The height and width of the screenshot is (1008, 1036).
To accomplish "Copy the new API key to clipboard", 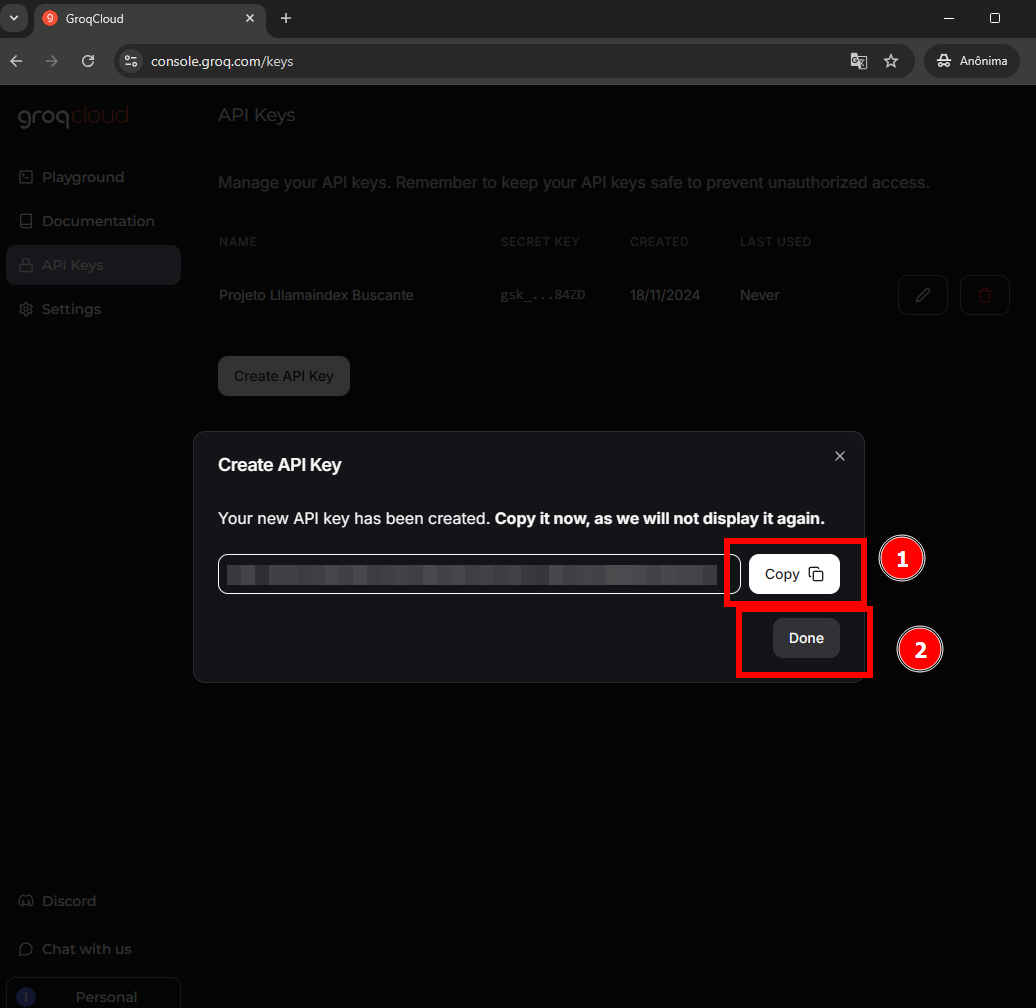I will [793, 573].
